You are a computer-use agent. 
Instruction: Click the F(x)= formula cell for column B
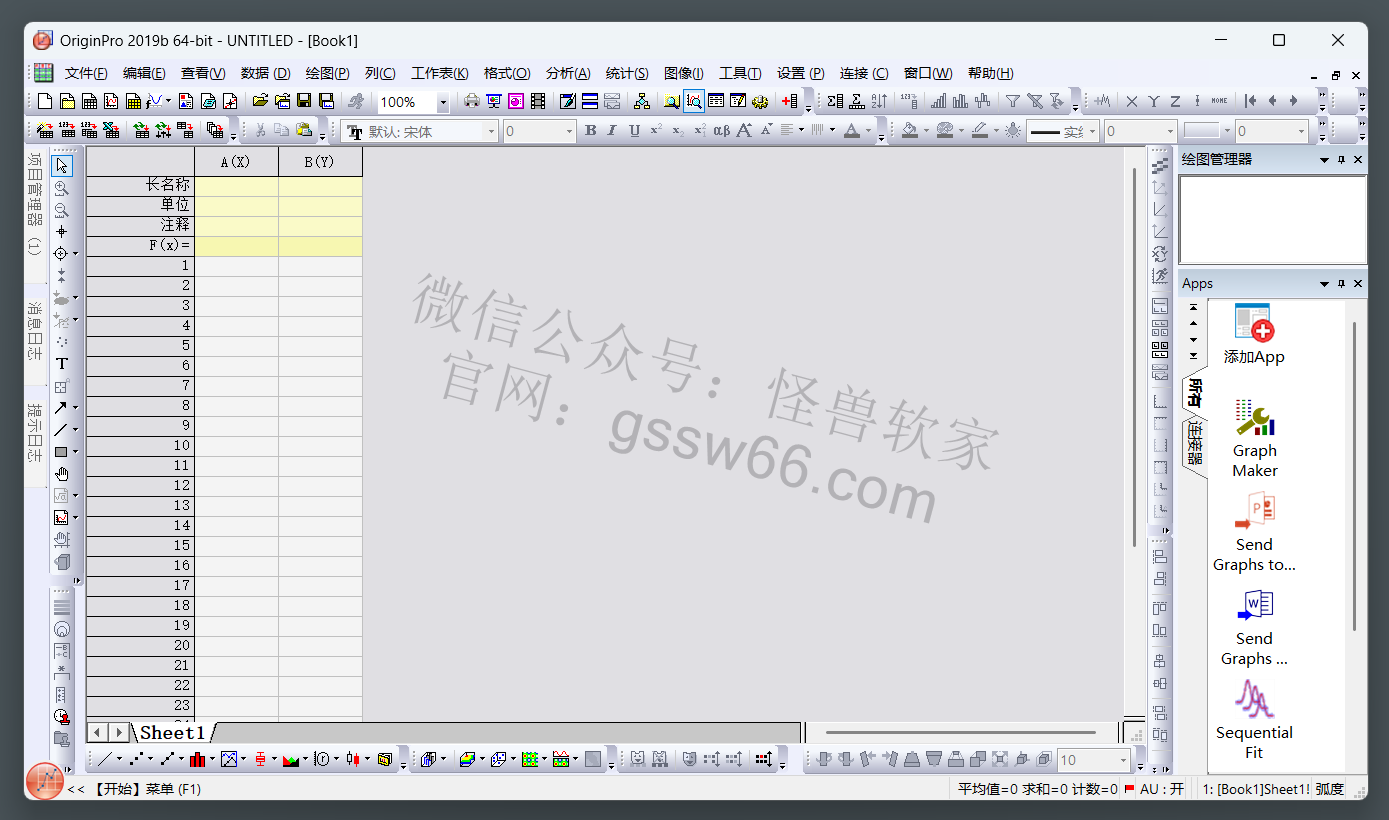tap(320, 245)
